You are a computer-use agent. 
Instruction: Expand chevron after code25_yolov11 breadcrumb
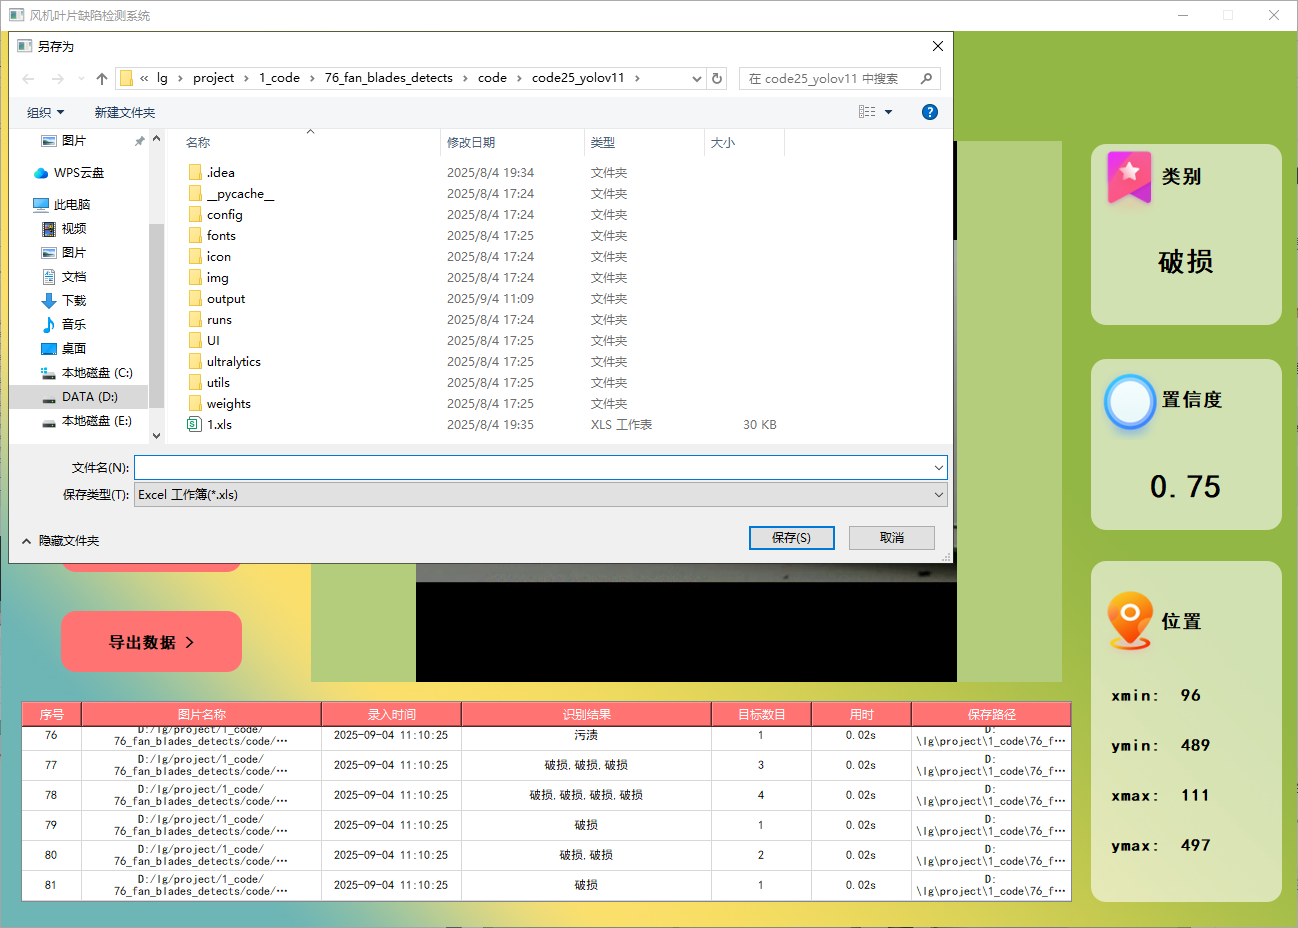637,78
